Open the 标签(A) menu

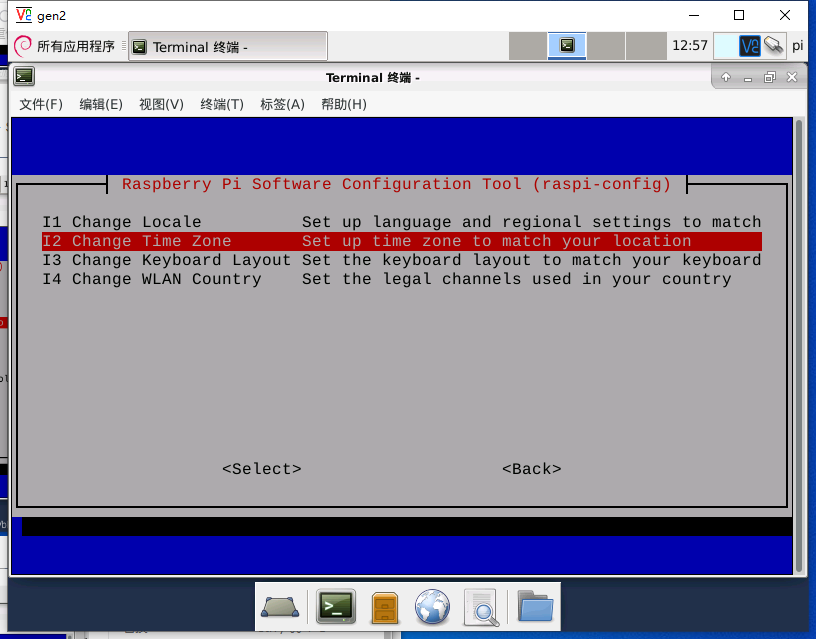282,105
